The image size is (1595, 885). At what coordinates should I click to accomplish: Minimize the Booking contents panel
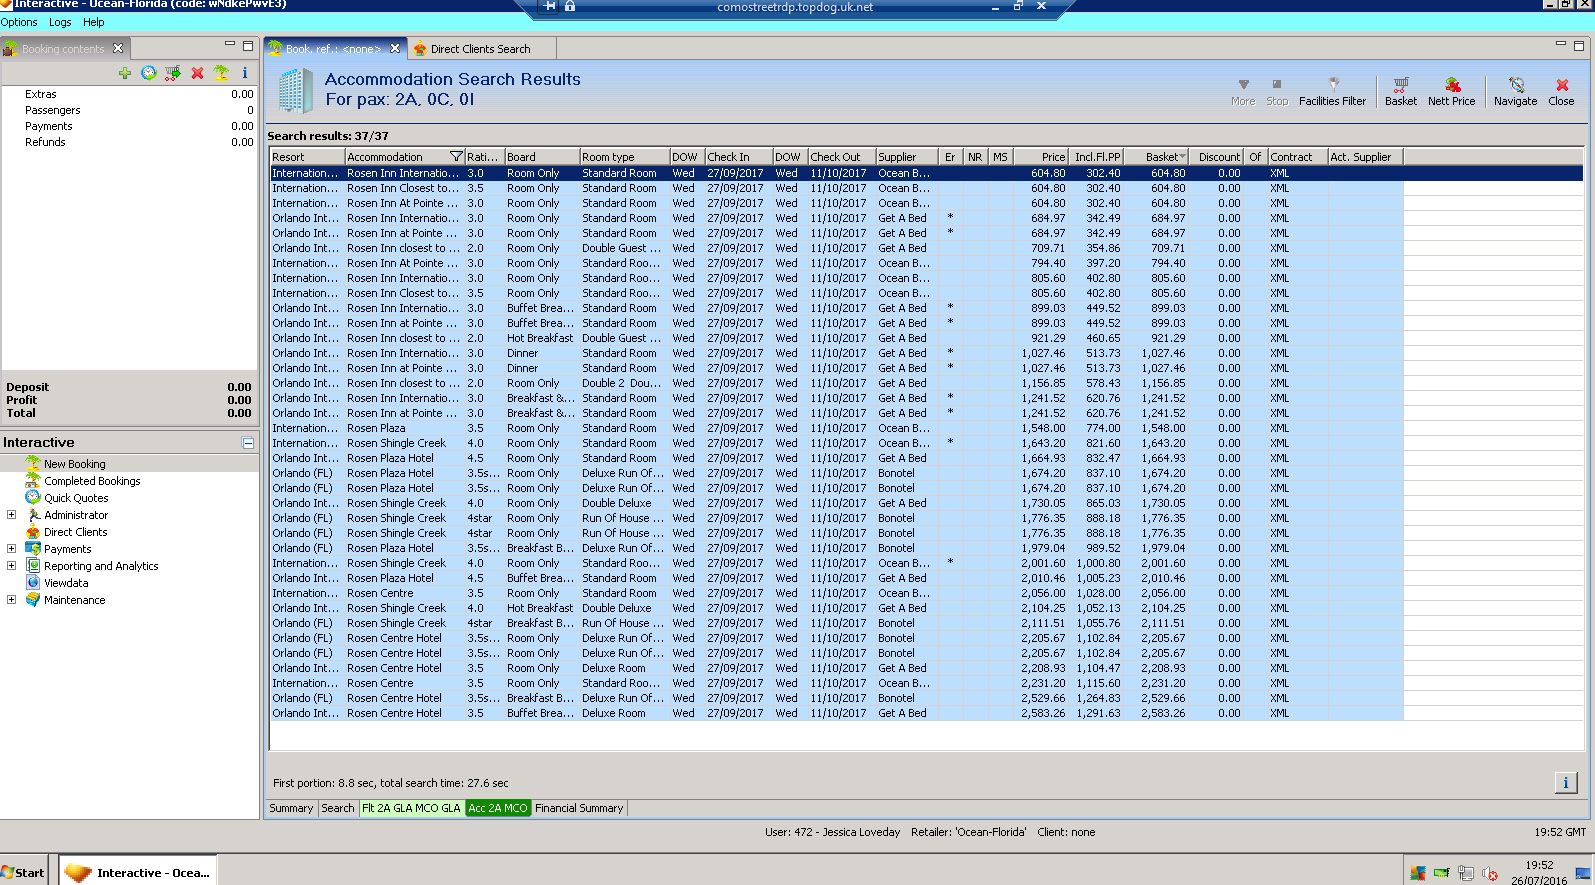pos(230,45)
